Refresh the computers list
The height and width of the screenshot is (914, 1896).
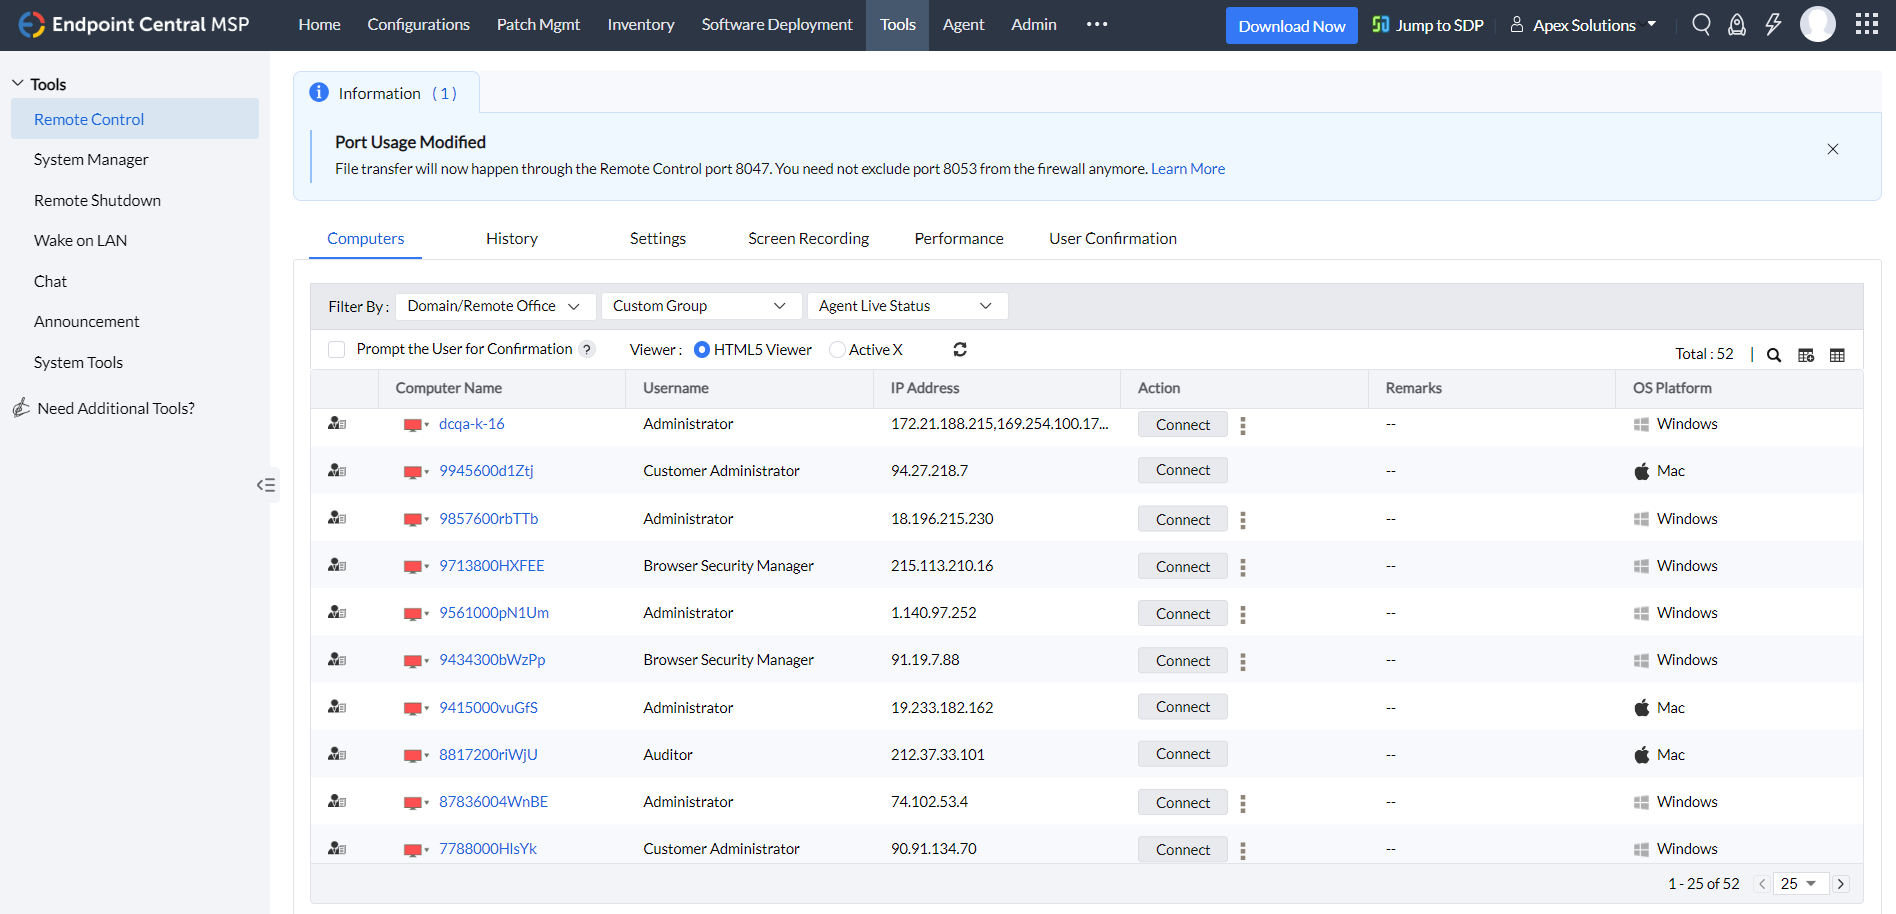pos(960,349)
